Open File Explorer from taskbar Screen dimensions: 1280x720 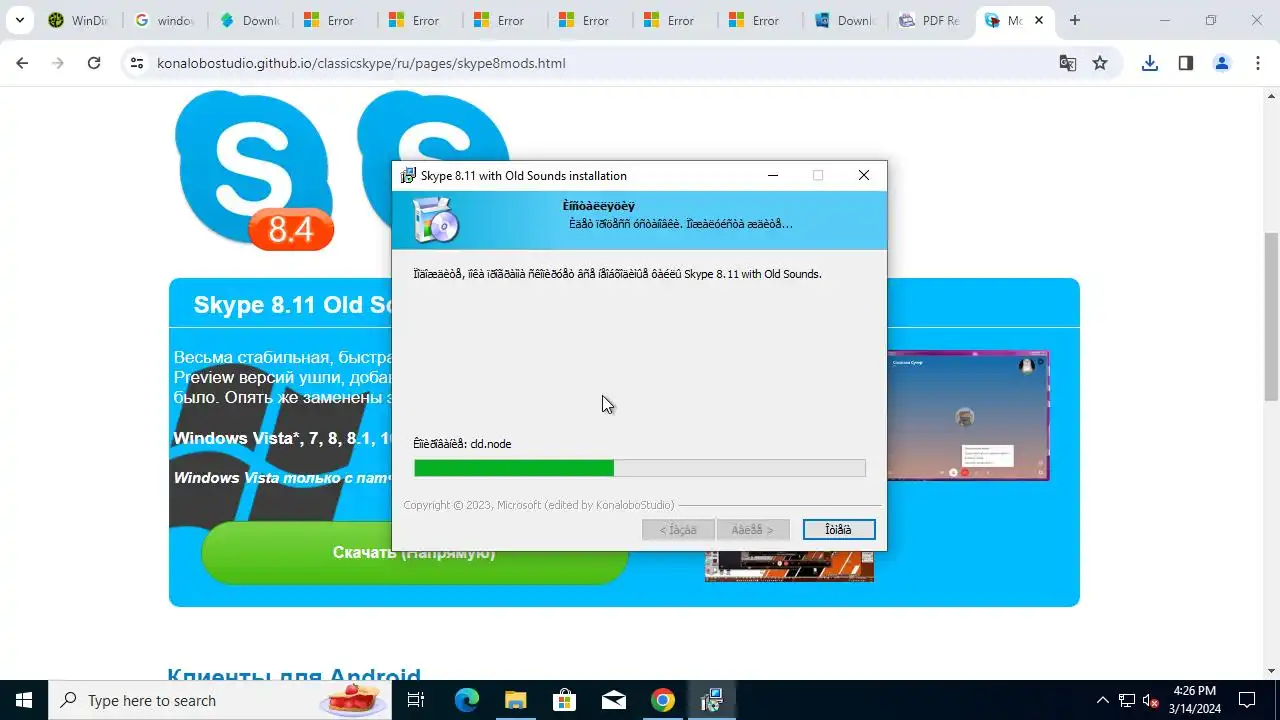(x=515, y=700)
